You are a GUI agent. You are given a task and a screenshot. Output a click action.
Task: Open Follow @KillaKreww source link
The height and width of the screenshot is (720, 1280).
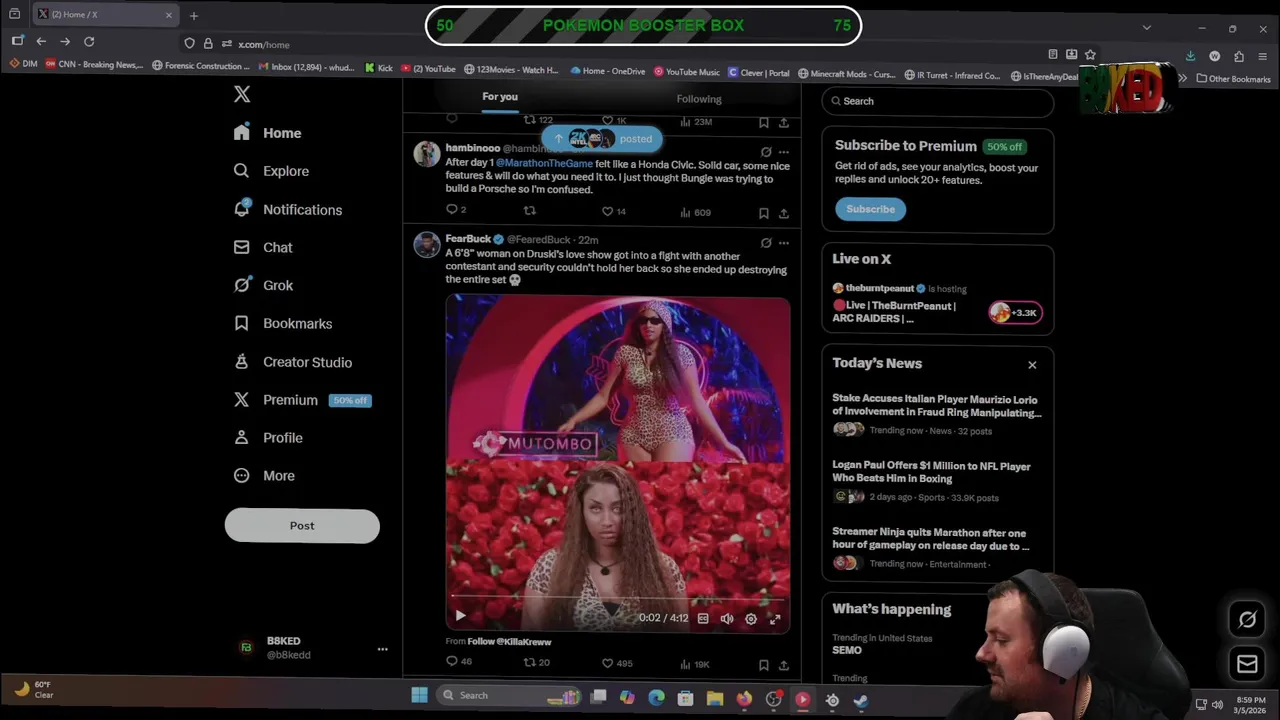(509, 642)
